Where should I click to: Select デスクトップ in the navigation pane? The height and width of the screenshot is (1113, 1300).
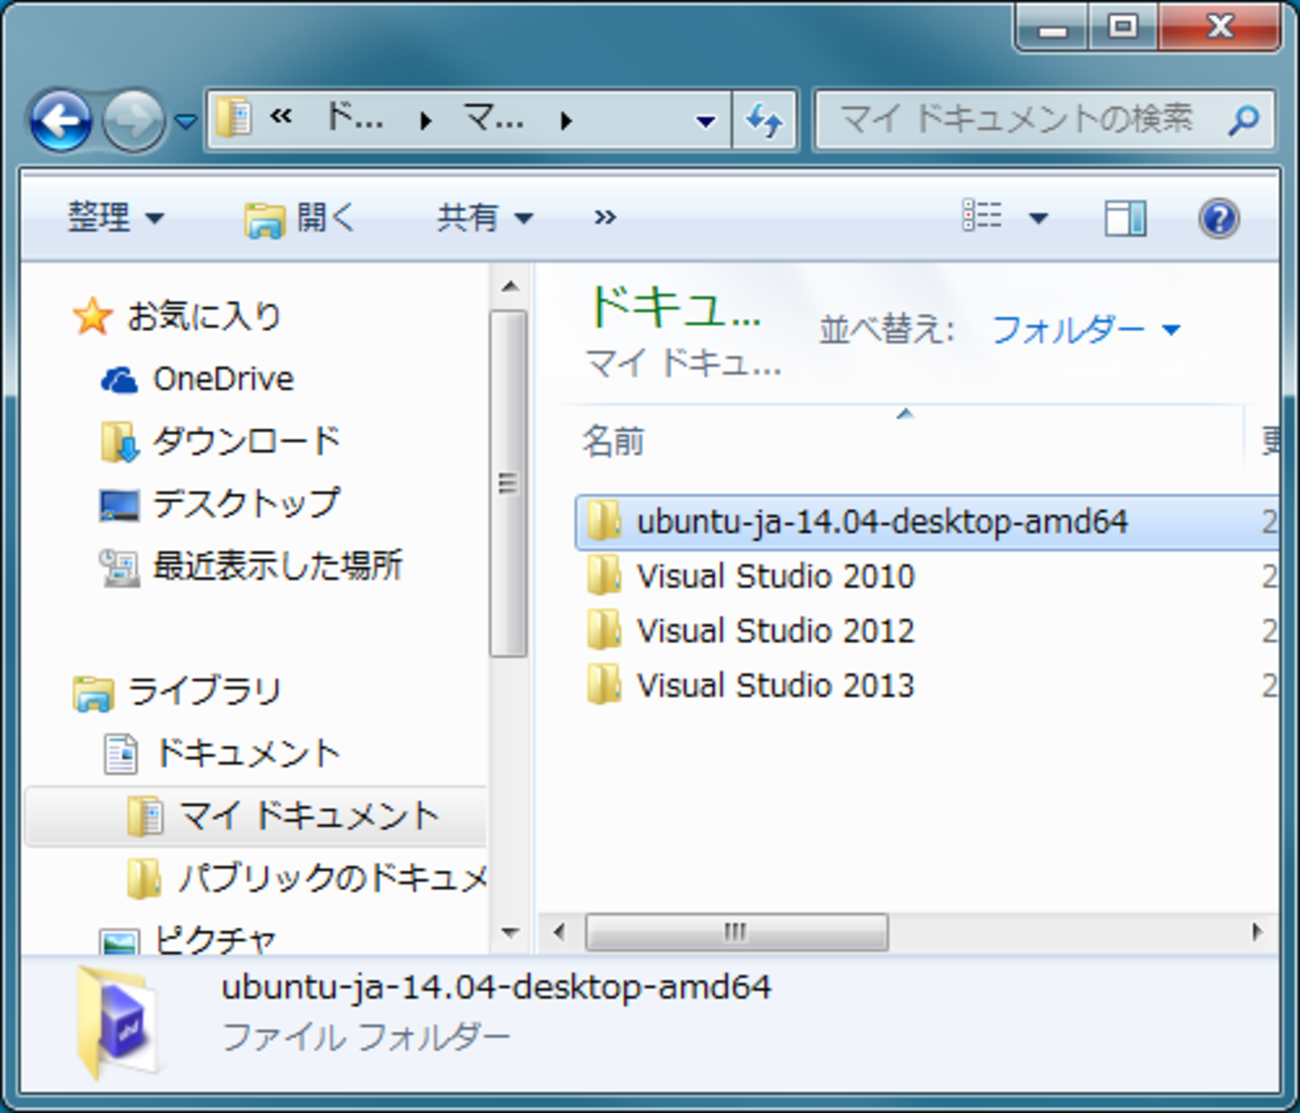[245, 503]
